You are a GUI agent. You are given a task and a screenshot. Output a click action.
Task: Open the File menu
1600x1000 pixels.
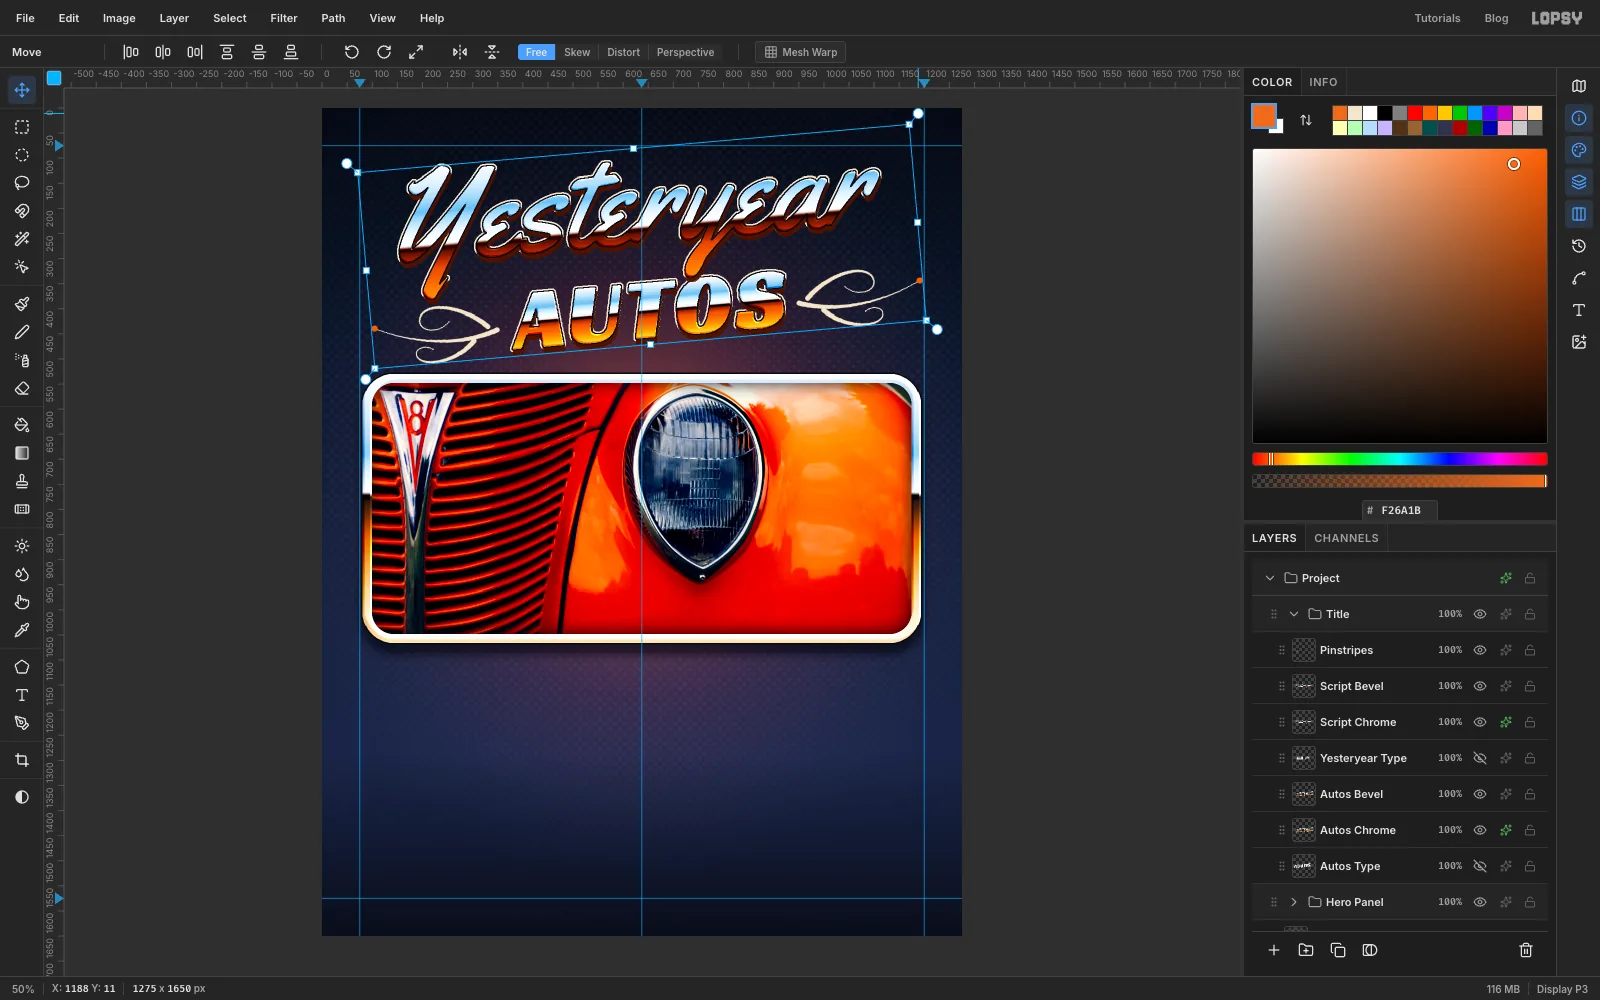(25, 18)
